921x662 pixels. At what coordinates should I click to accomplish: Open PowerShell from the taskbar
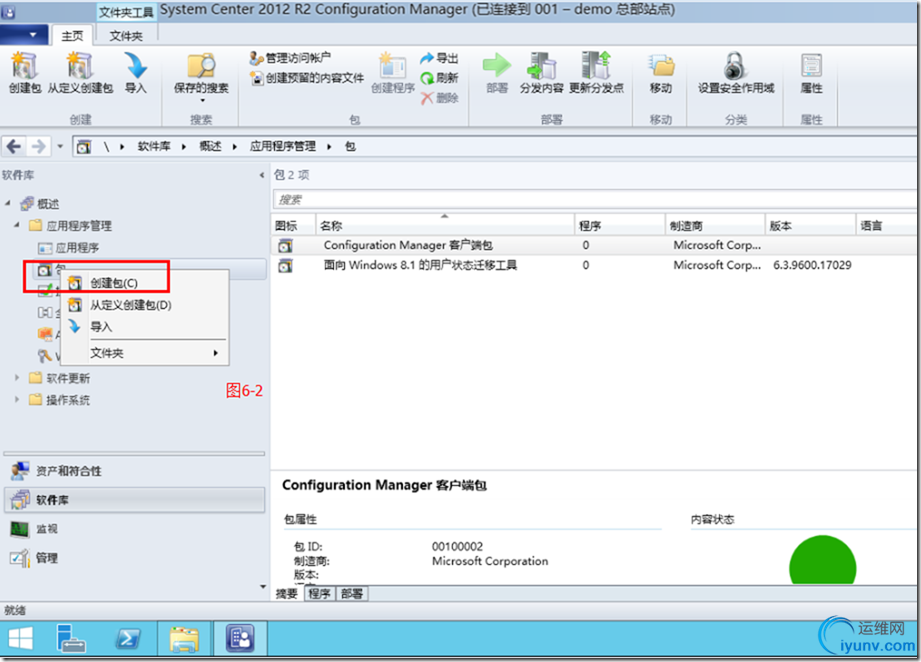(129, 639)
